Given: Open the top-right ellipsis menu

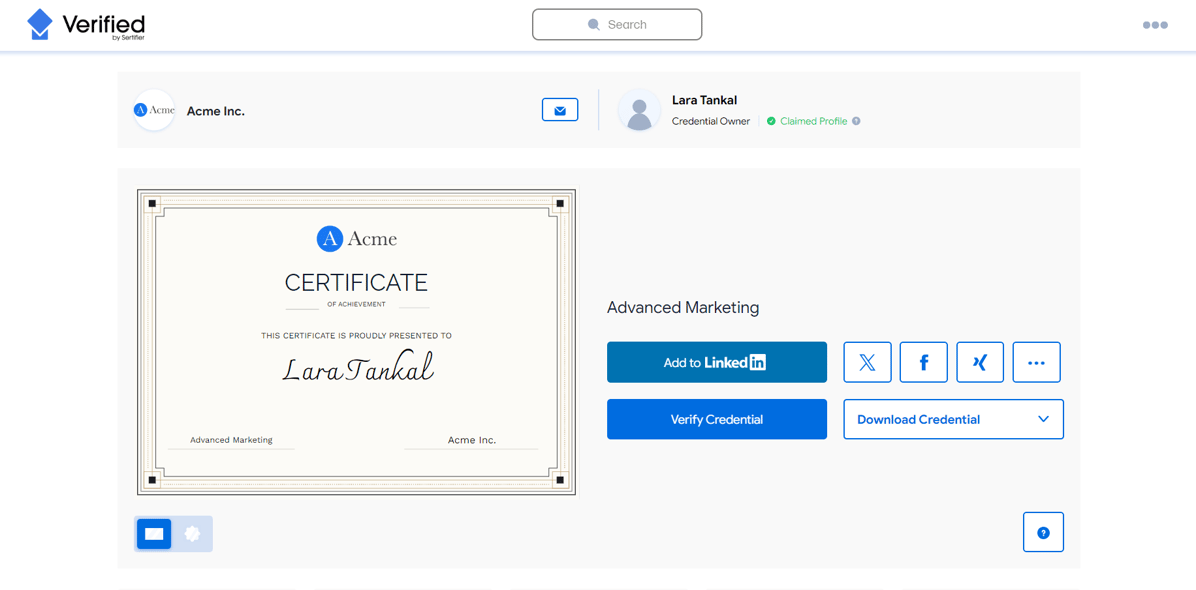Looking at the screenshot, I should point(1155,24).
